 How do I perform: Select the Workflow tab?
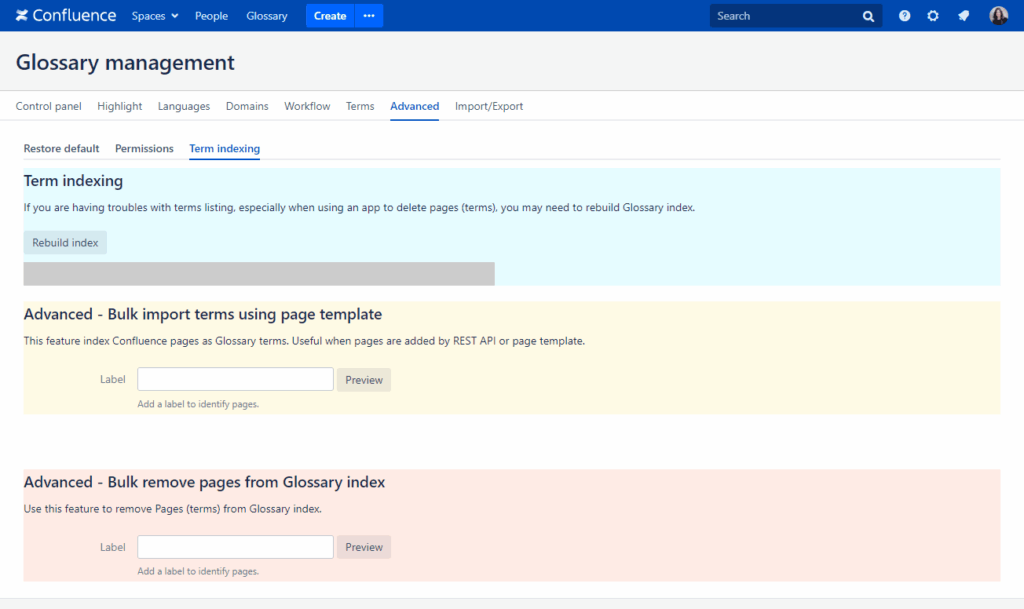point(307,106)
